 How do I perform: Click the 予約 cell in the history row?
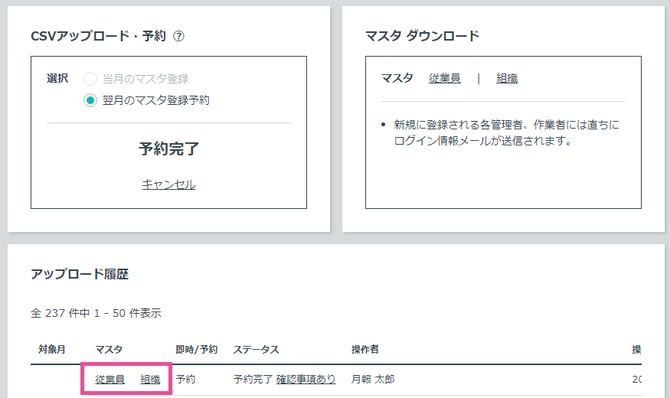click(185, 379)
